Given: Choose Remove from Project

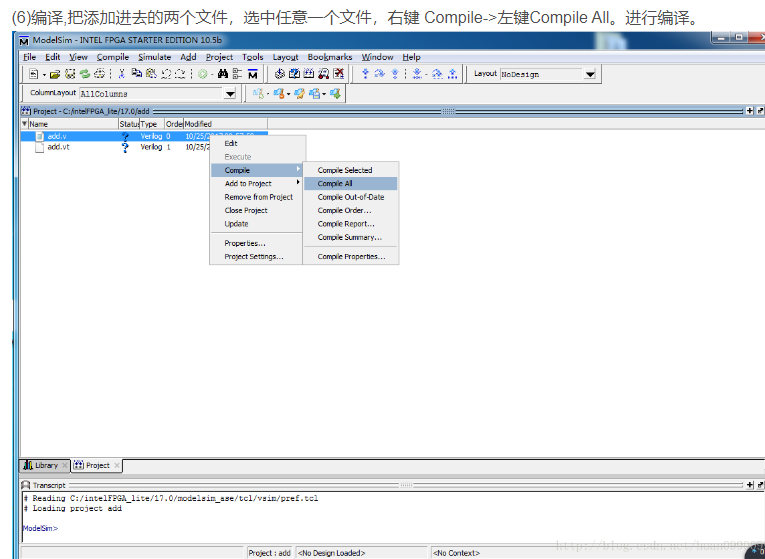Looking at the screenshot, I should pos(257,197).
